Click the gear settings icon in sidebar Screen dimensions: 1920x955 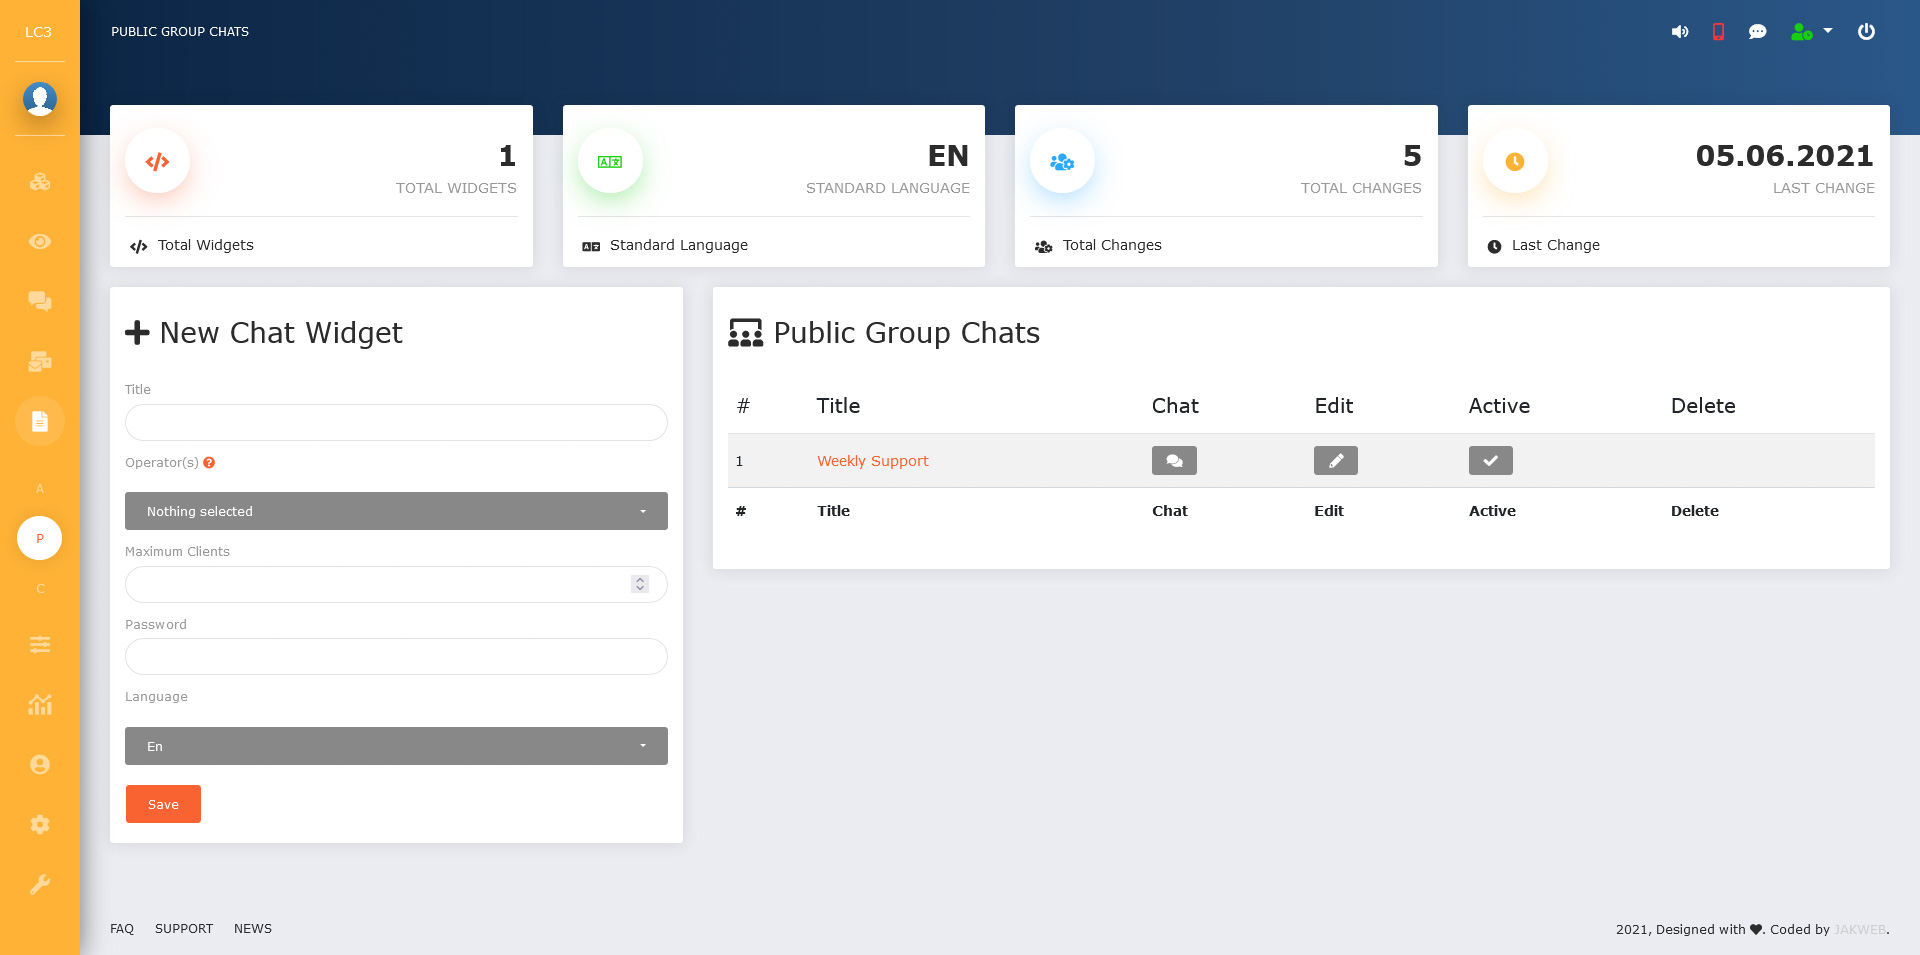click(40, 824)
